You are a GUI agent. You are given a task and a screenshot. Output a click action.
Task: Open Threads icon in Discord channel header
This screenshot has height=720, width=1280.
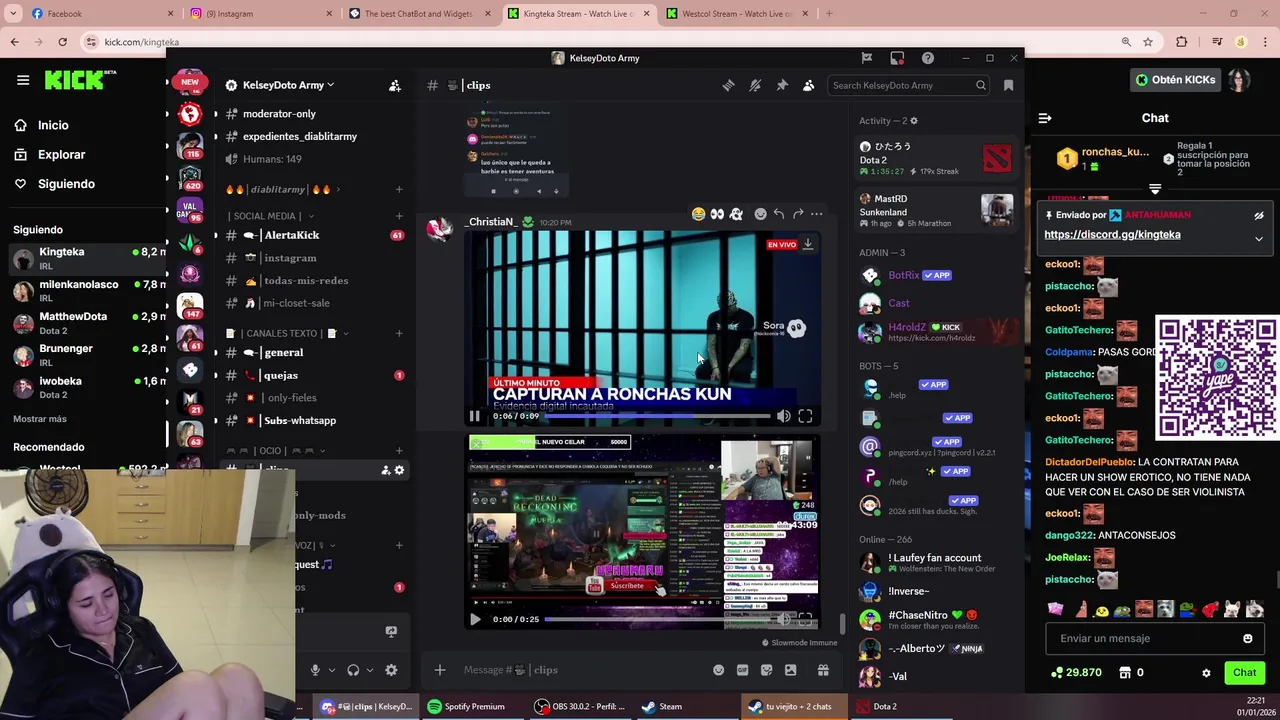728,85
